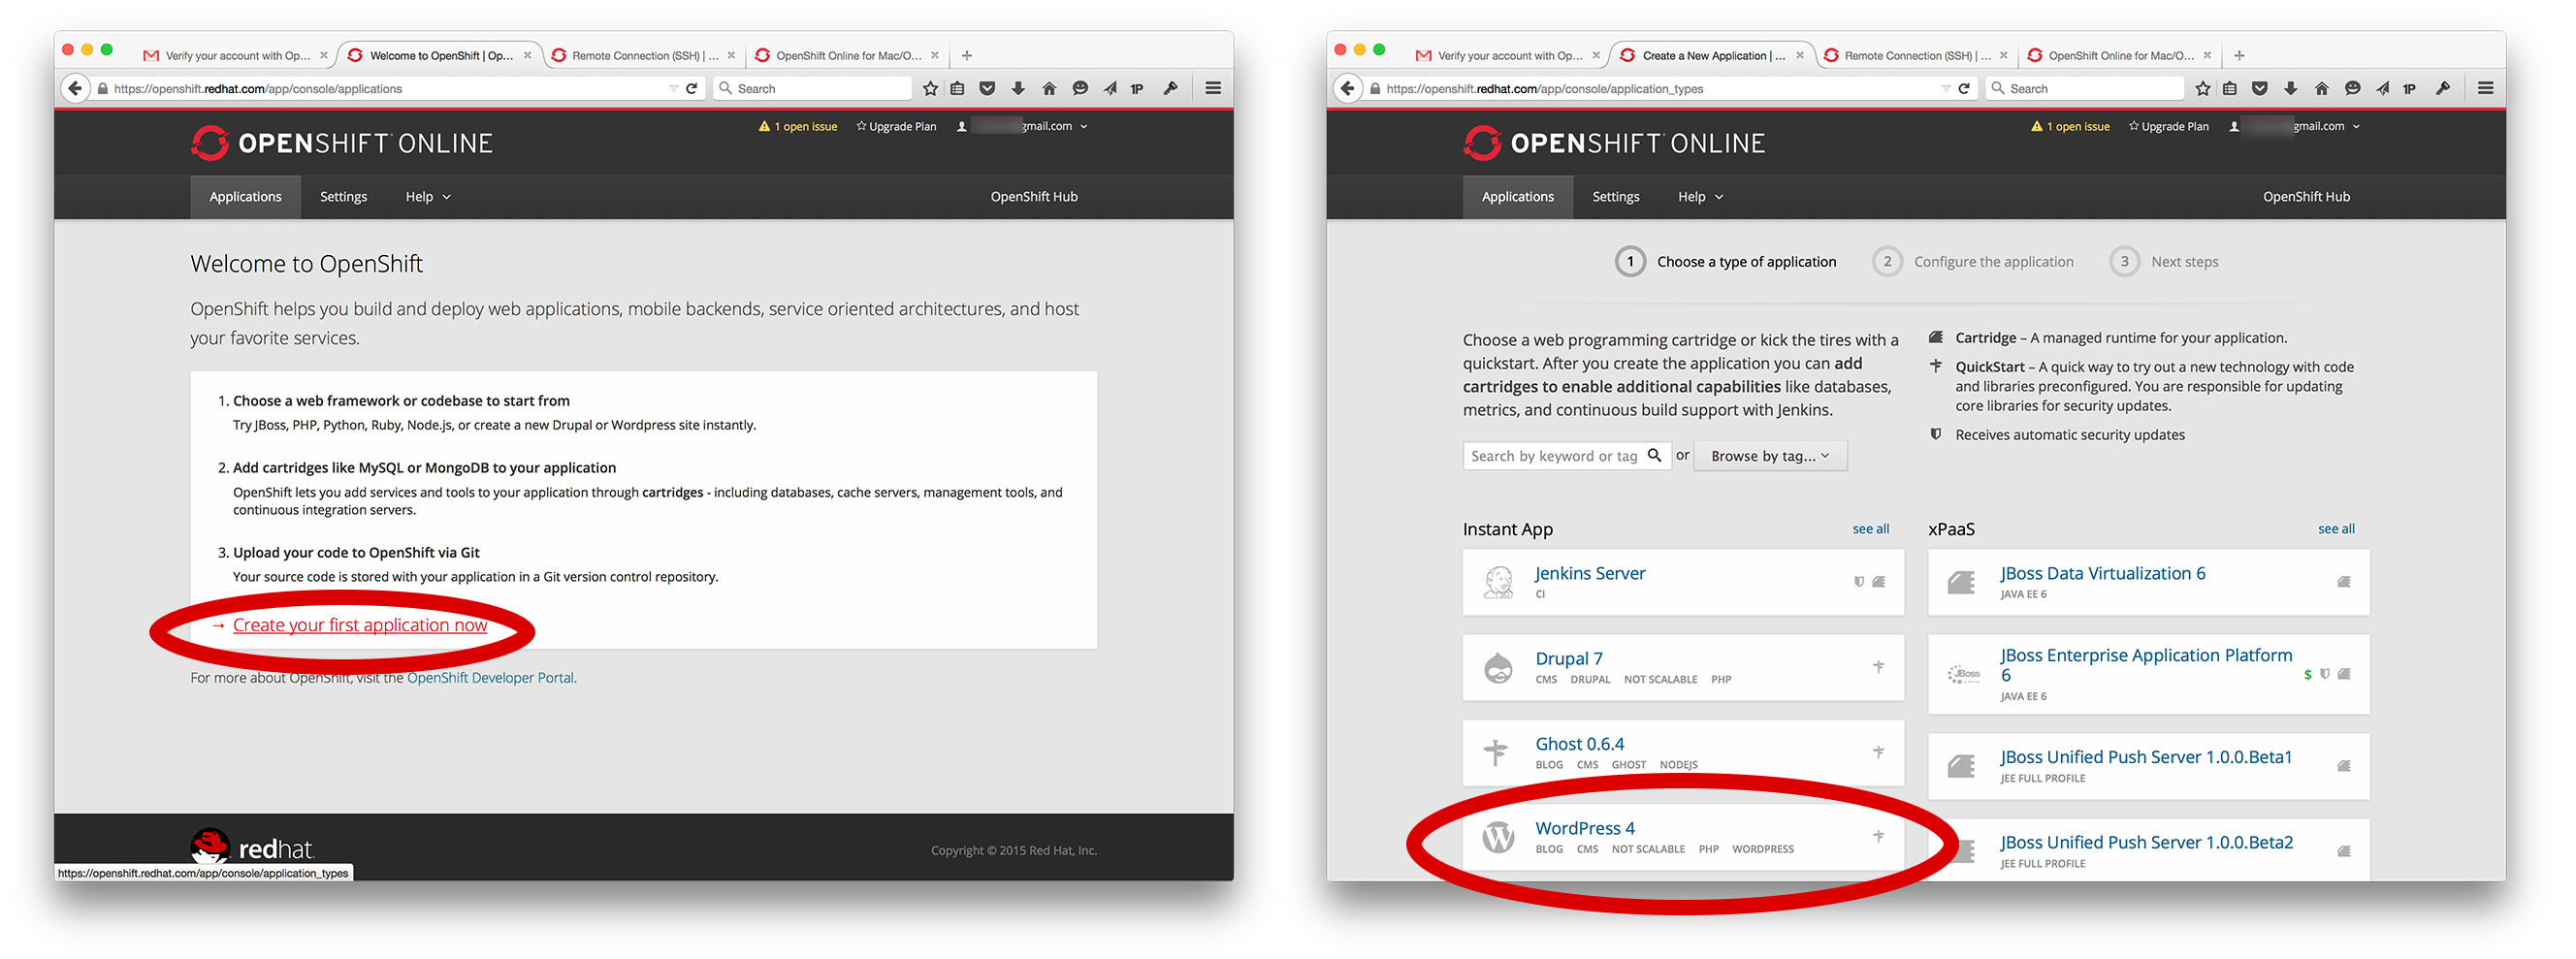Open the gmail.com account dropdown in the Create a New Application window
This screenshot has height=959, width=2576.
click(2295, 126)
